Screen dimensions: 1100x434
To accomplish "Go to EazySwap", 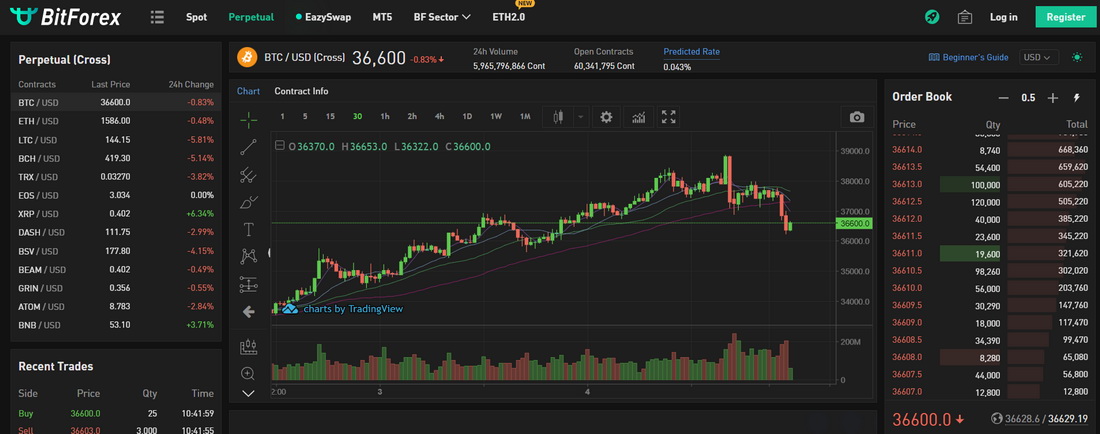I will 323,17.
